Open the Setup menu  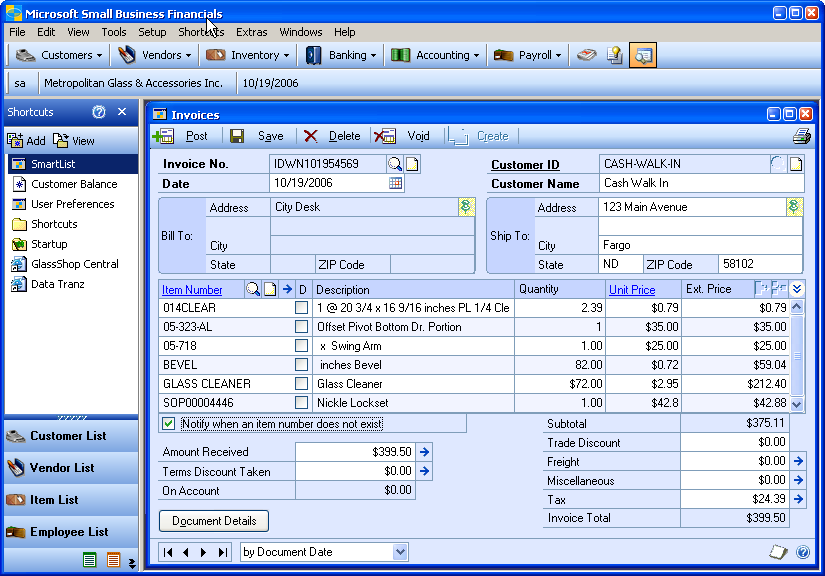pyautogui.click(x=152, y=32)
